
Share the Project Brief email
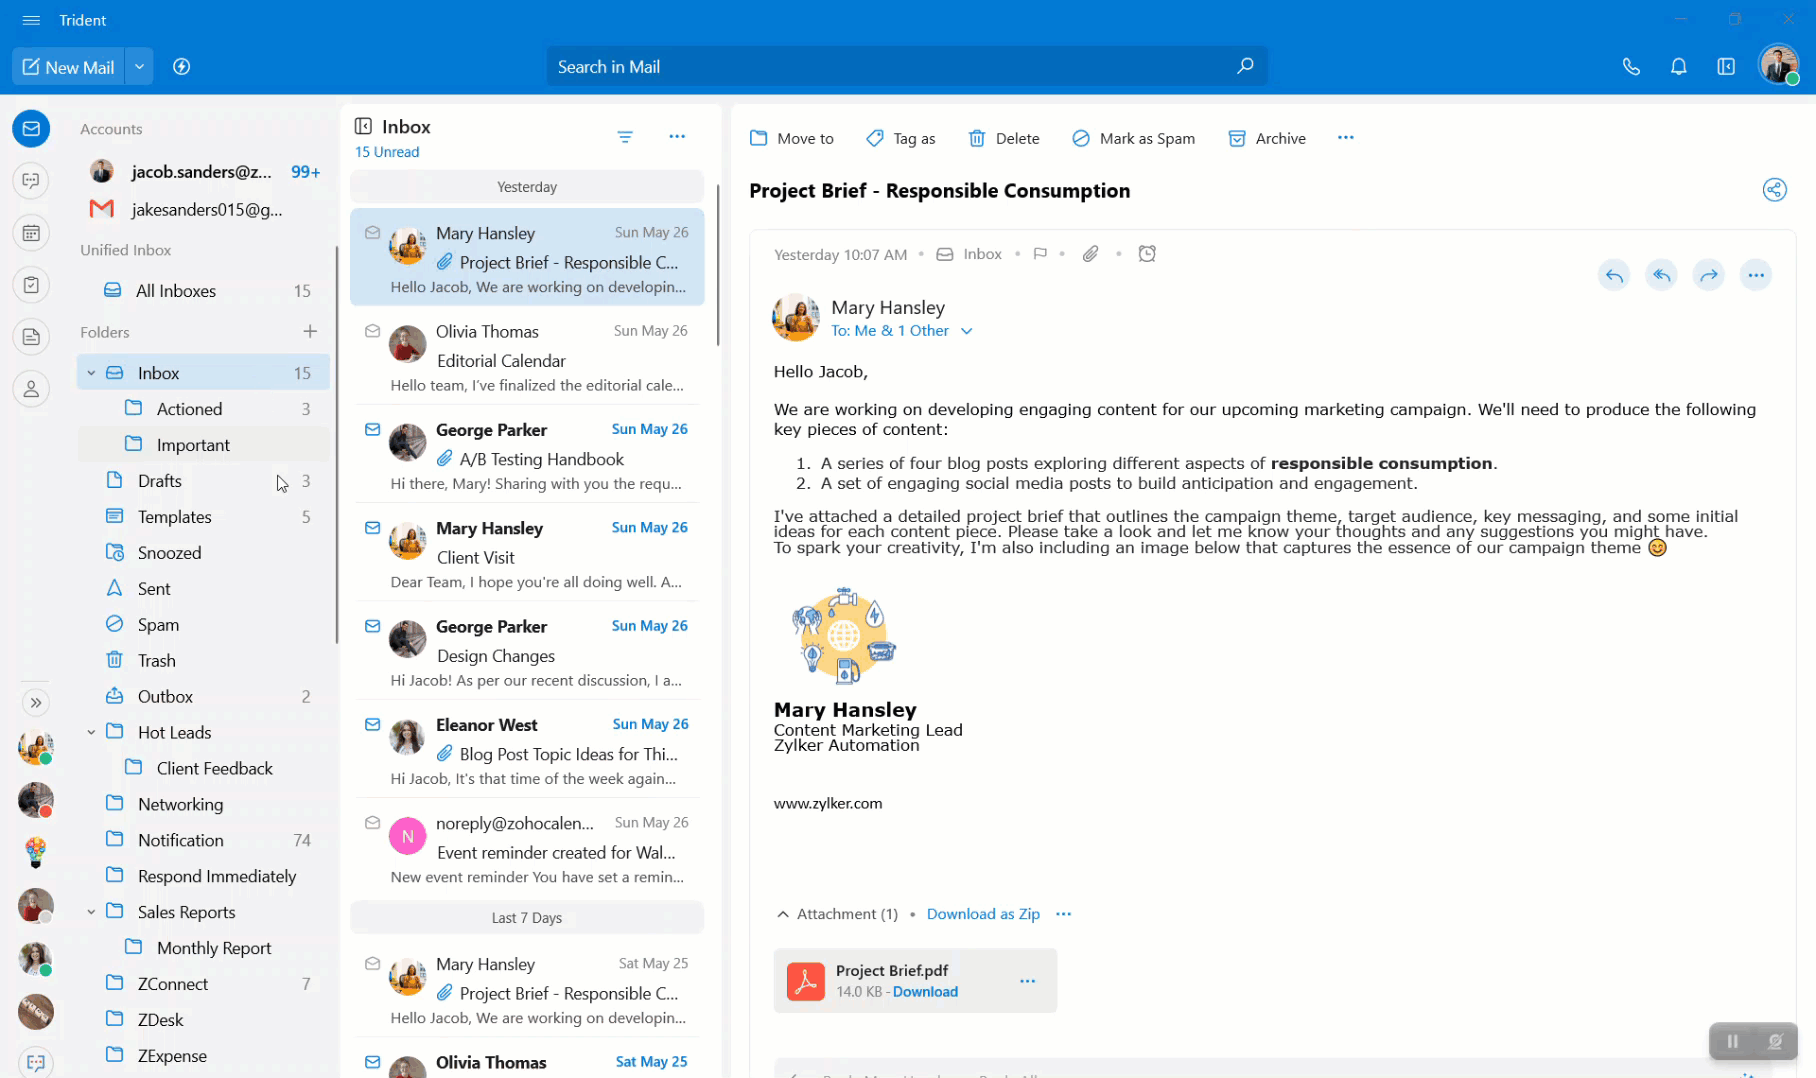point(1774,190)
